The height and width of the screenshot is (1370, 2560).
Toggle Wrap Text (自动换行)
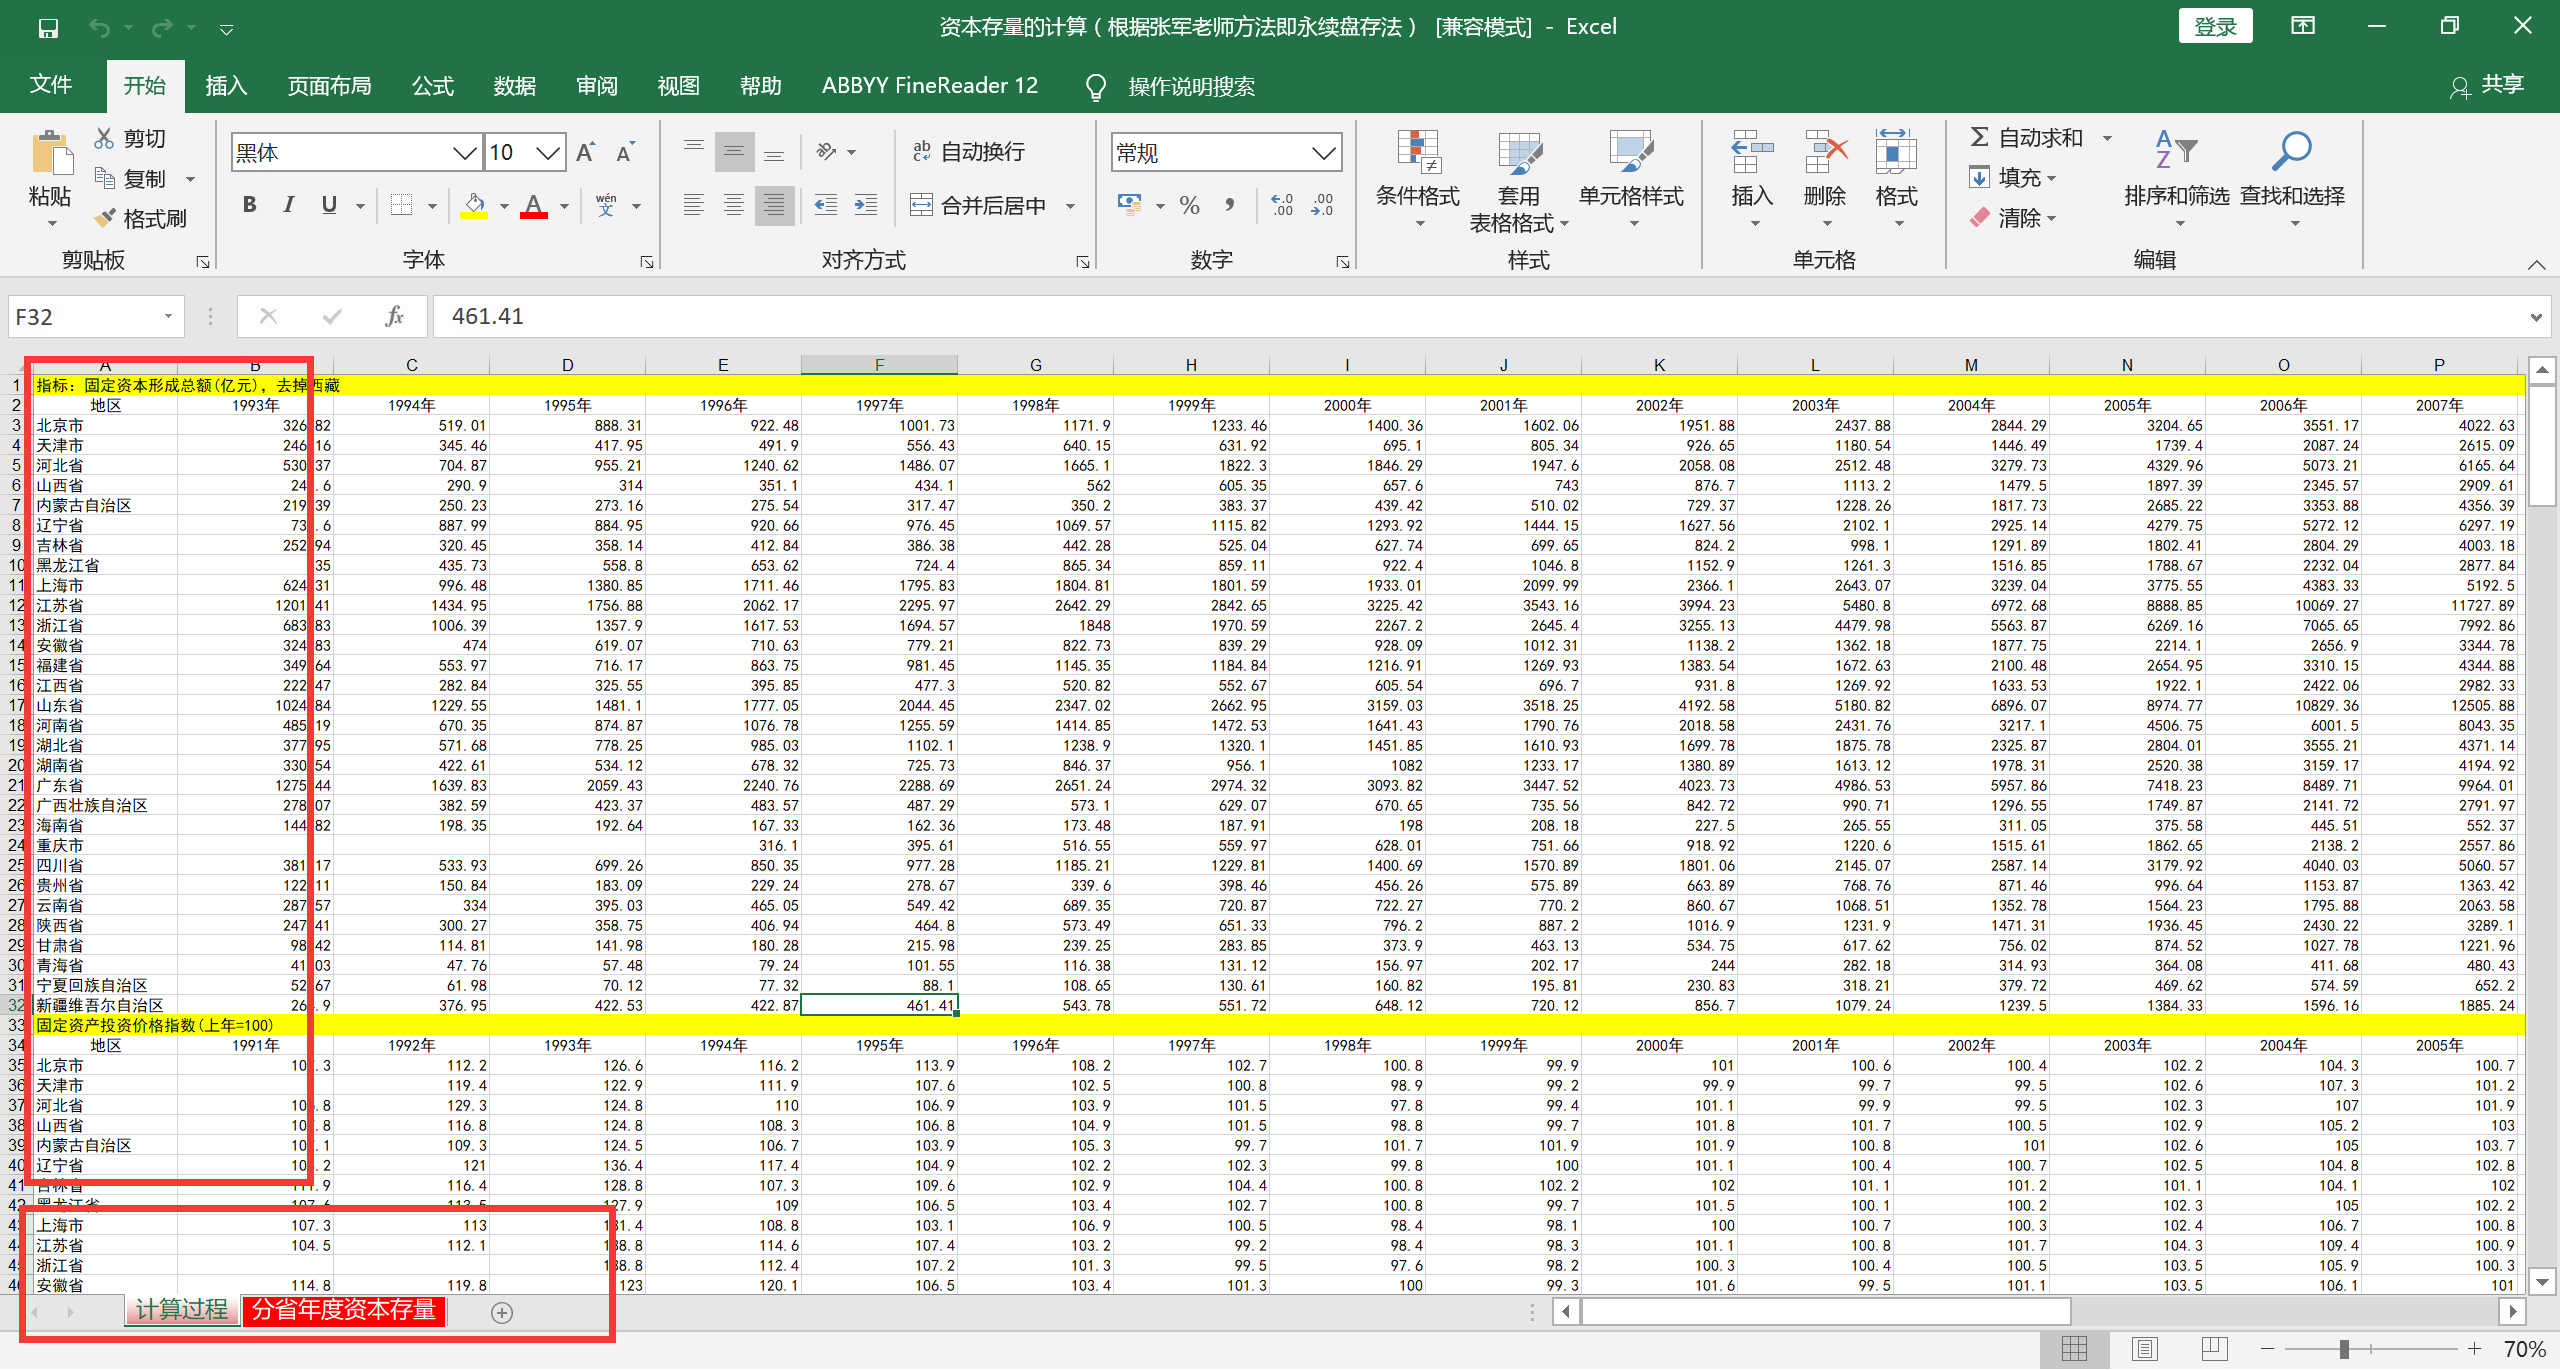968,151
